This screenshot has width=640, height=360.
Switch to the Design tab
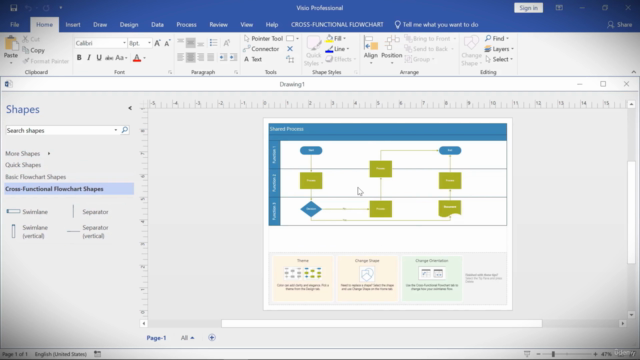click(x=129, y=24)
